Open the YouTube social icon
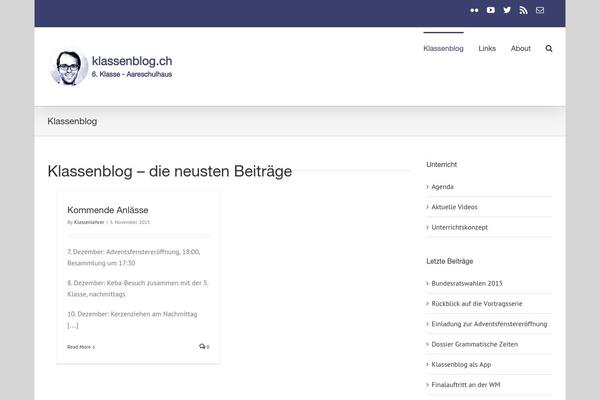 tap(491, 10)
